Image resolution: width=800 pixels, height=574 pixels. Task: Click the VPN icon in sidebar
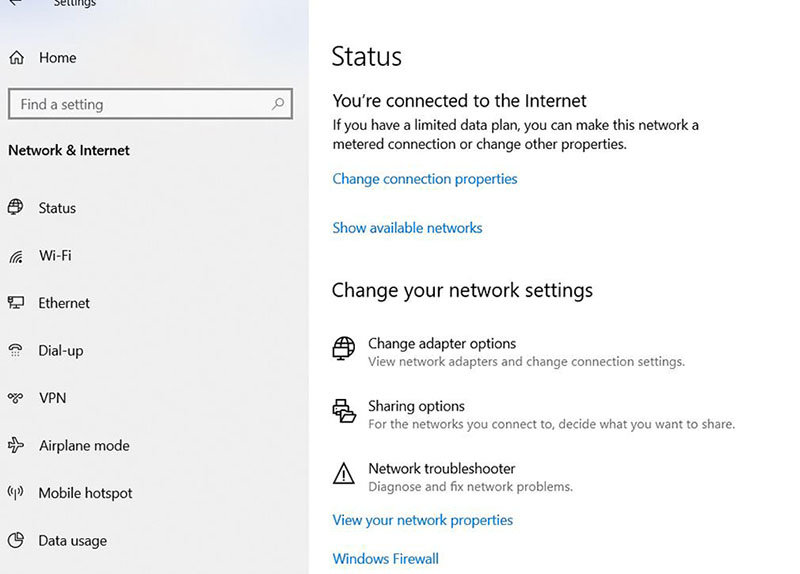(15, 397)
